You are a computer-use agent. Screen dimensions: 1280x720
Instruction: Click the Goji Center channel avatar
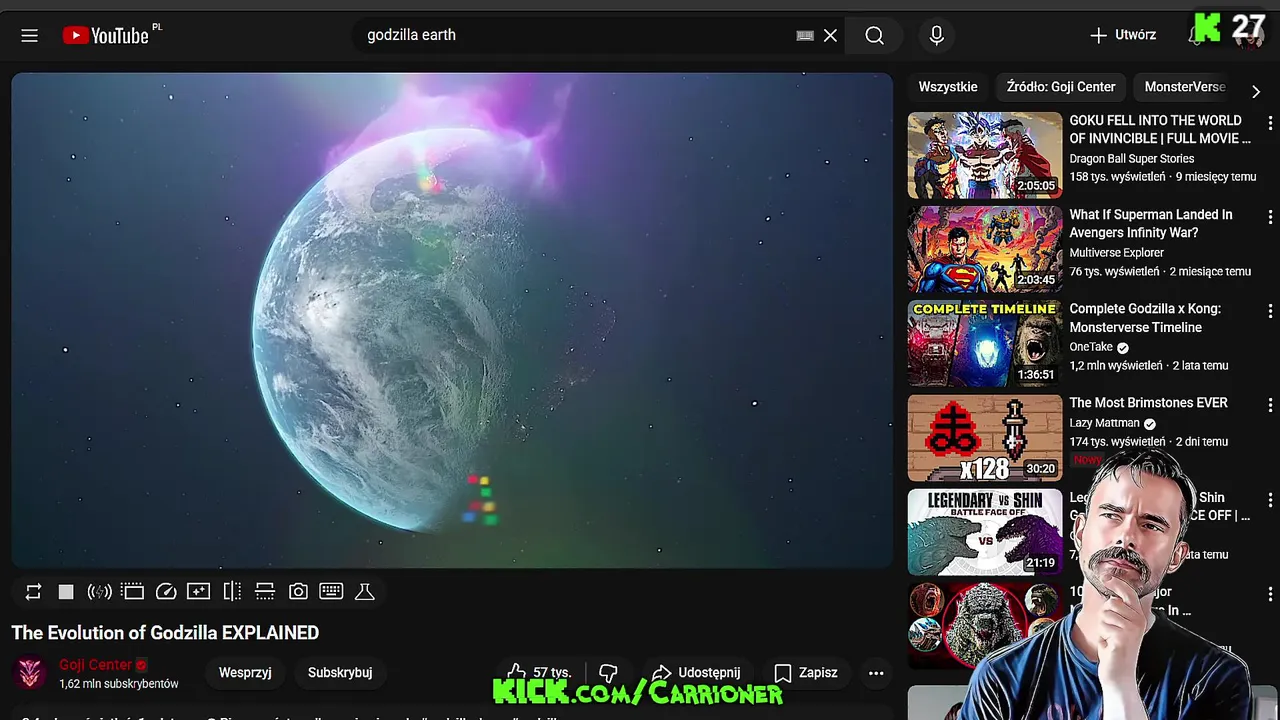pos(31,673)
